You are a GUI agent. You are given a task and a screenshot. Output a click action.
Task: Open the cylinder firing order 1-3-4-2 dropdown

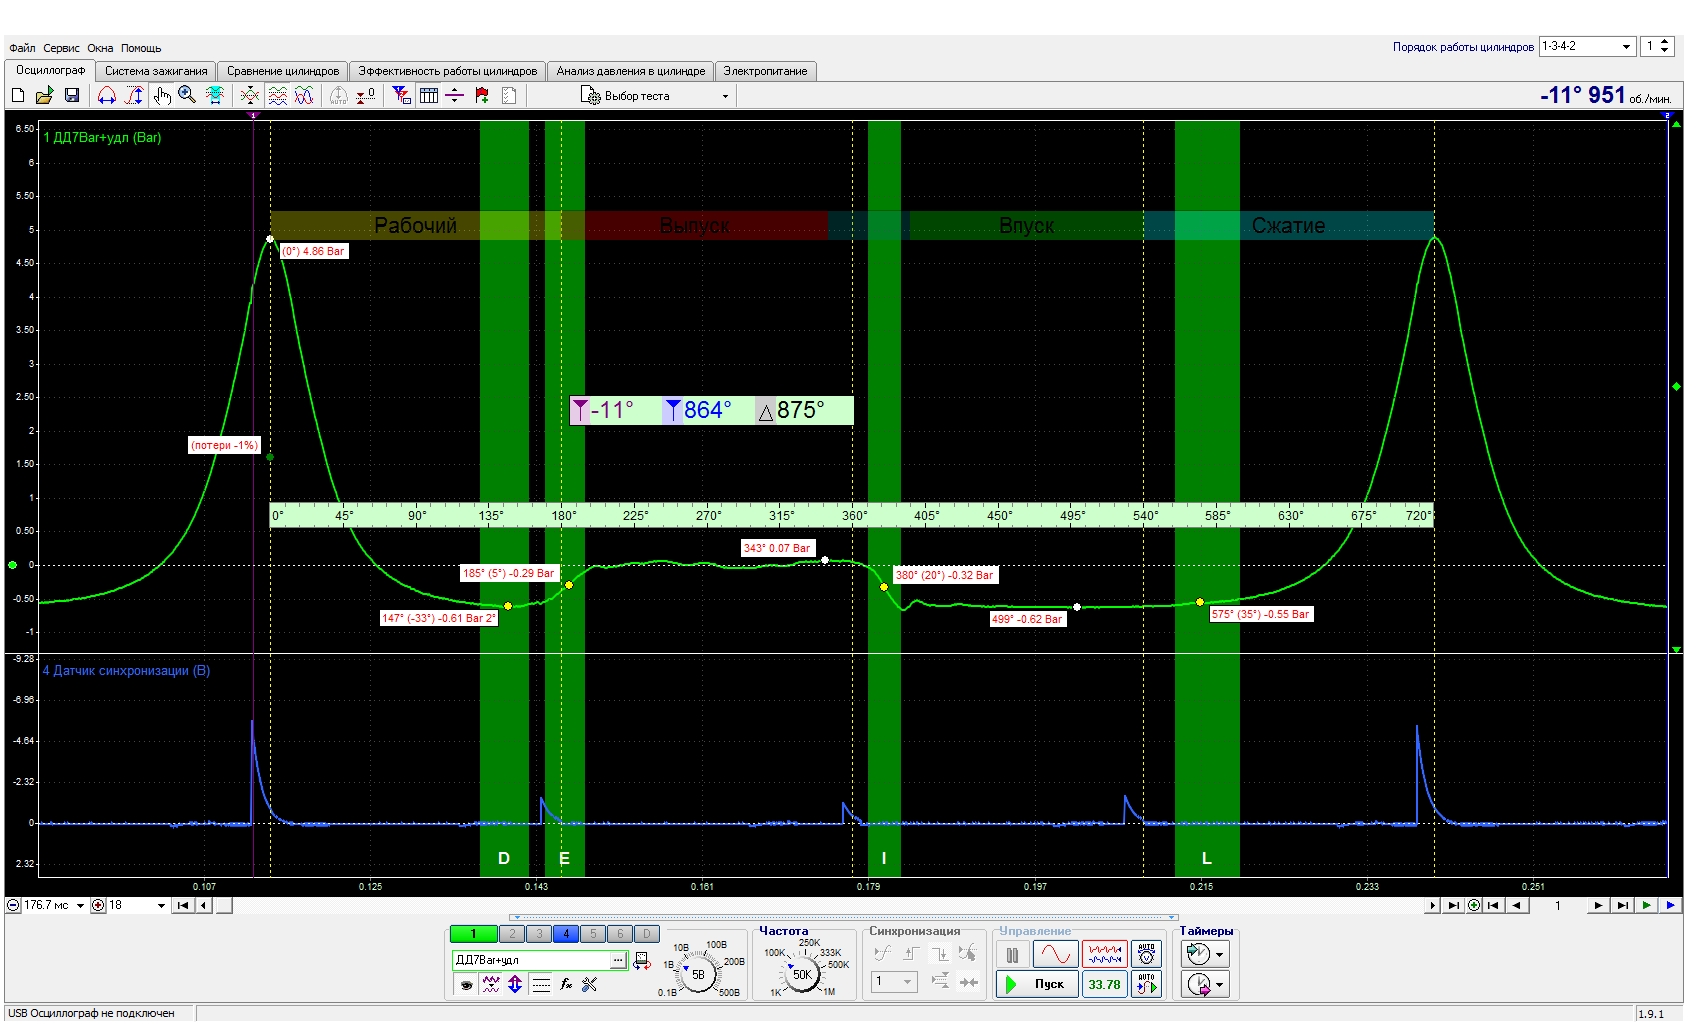click(1587, 46)
